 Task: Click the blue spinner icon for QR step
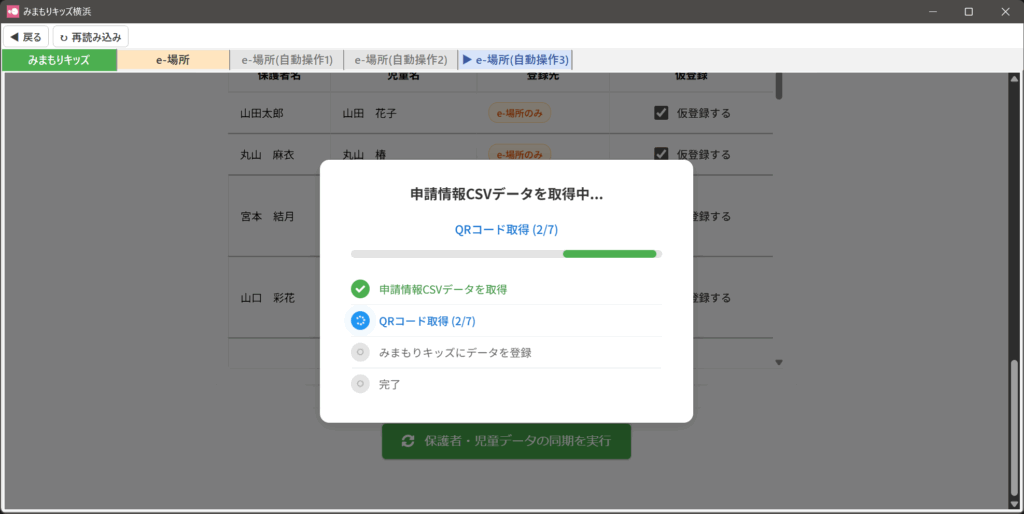pyautogui.click(x=360, y=321)
